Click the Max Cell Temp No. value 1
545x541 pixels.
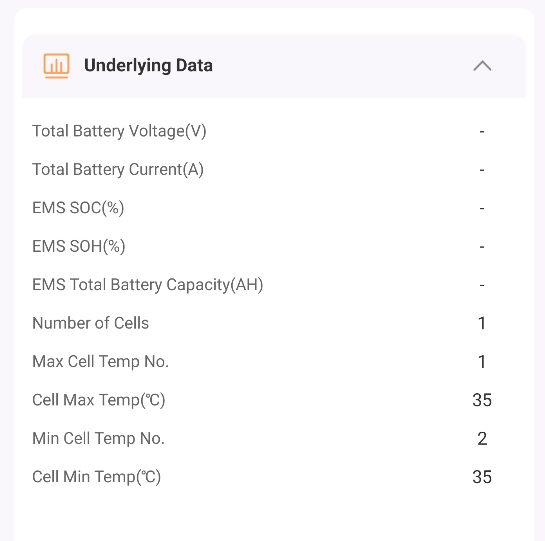point(482,362)
